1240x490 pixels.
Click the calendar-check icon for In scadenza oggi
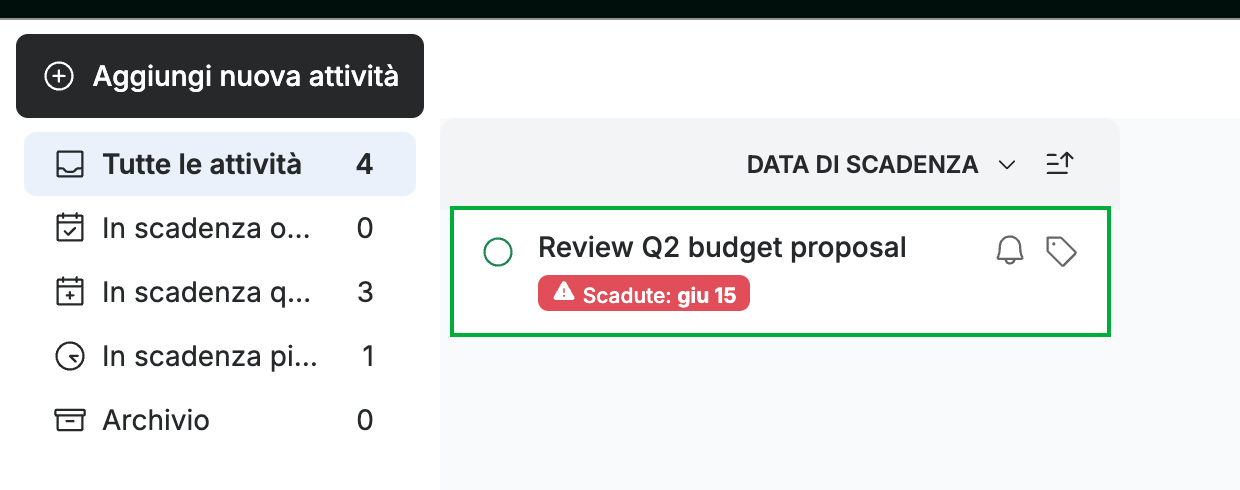(69, 228)
